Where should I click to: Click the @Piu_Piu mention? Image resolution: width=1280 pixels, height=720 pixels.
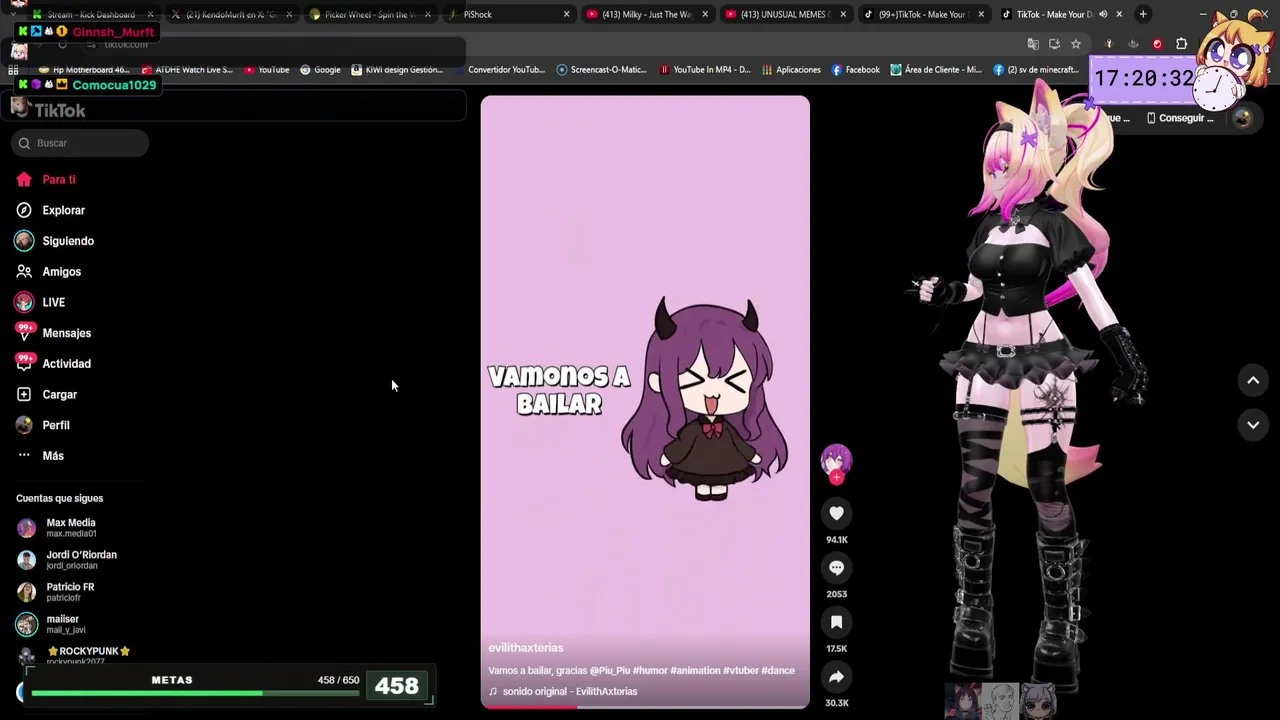click(610, 671)
